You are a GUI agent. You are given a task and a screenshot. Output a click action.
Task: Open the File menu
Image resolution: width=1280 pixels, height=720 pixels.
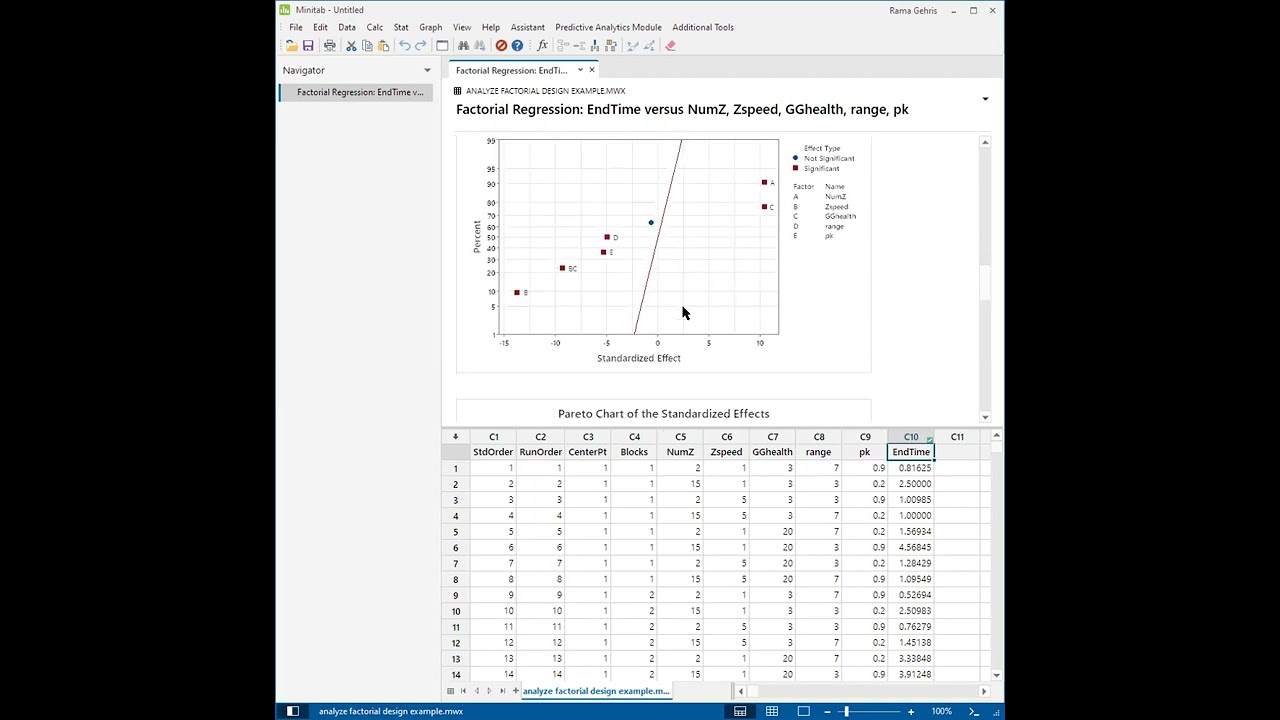[296, 27]
